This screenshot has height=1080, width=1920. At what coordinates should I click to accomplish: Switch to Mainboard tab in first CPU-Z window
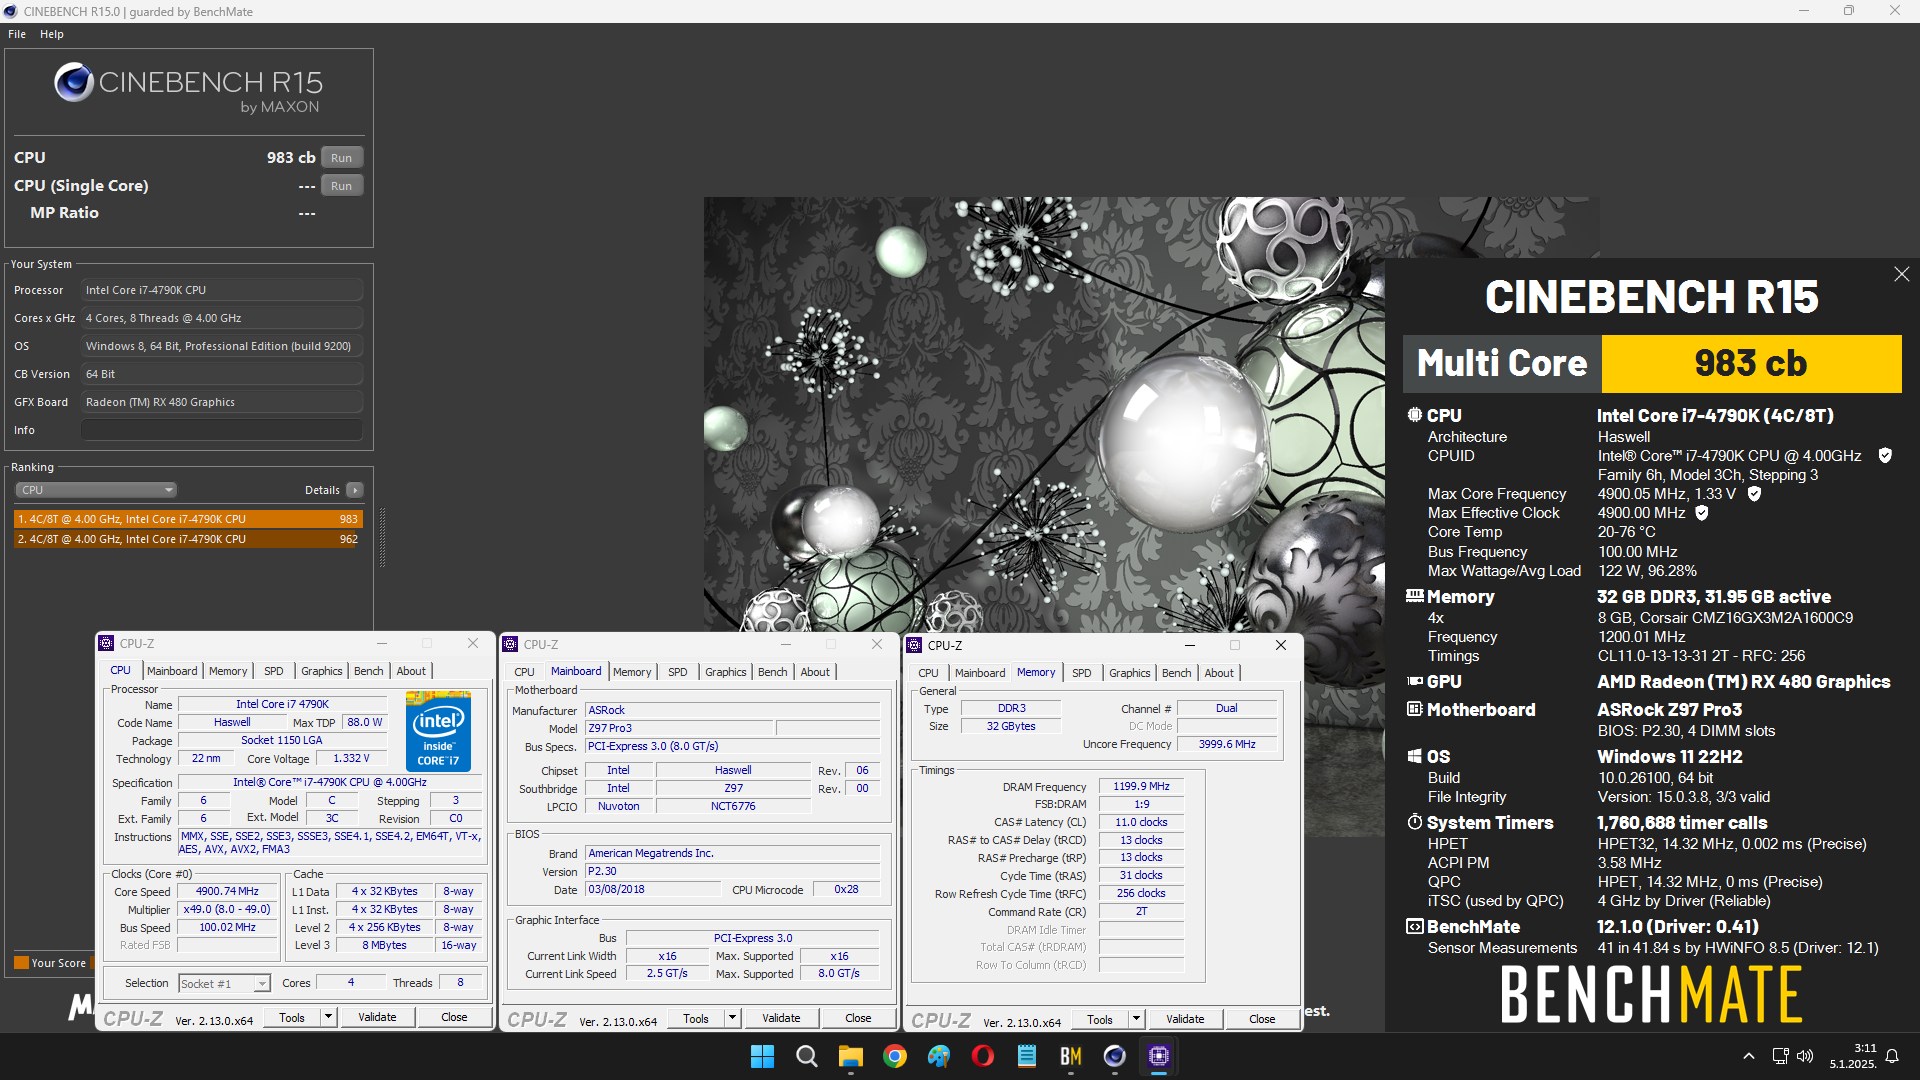click(172, 671)
